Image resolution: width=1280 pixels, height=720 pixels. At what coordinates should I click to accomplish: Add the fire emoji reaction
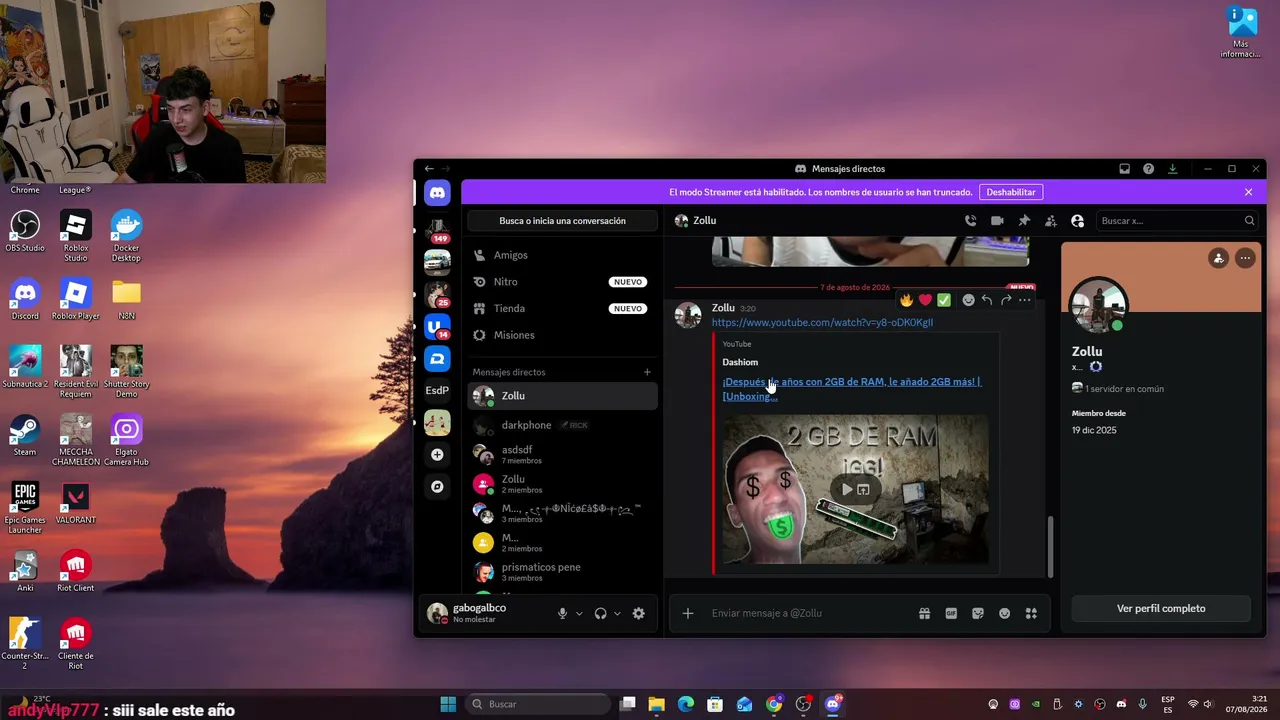pyautogui.click(x=906, y=300)
